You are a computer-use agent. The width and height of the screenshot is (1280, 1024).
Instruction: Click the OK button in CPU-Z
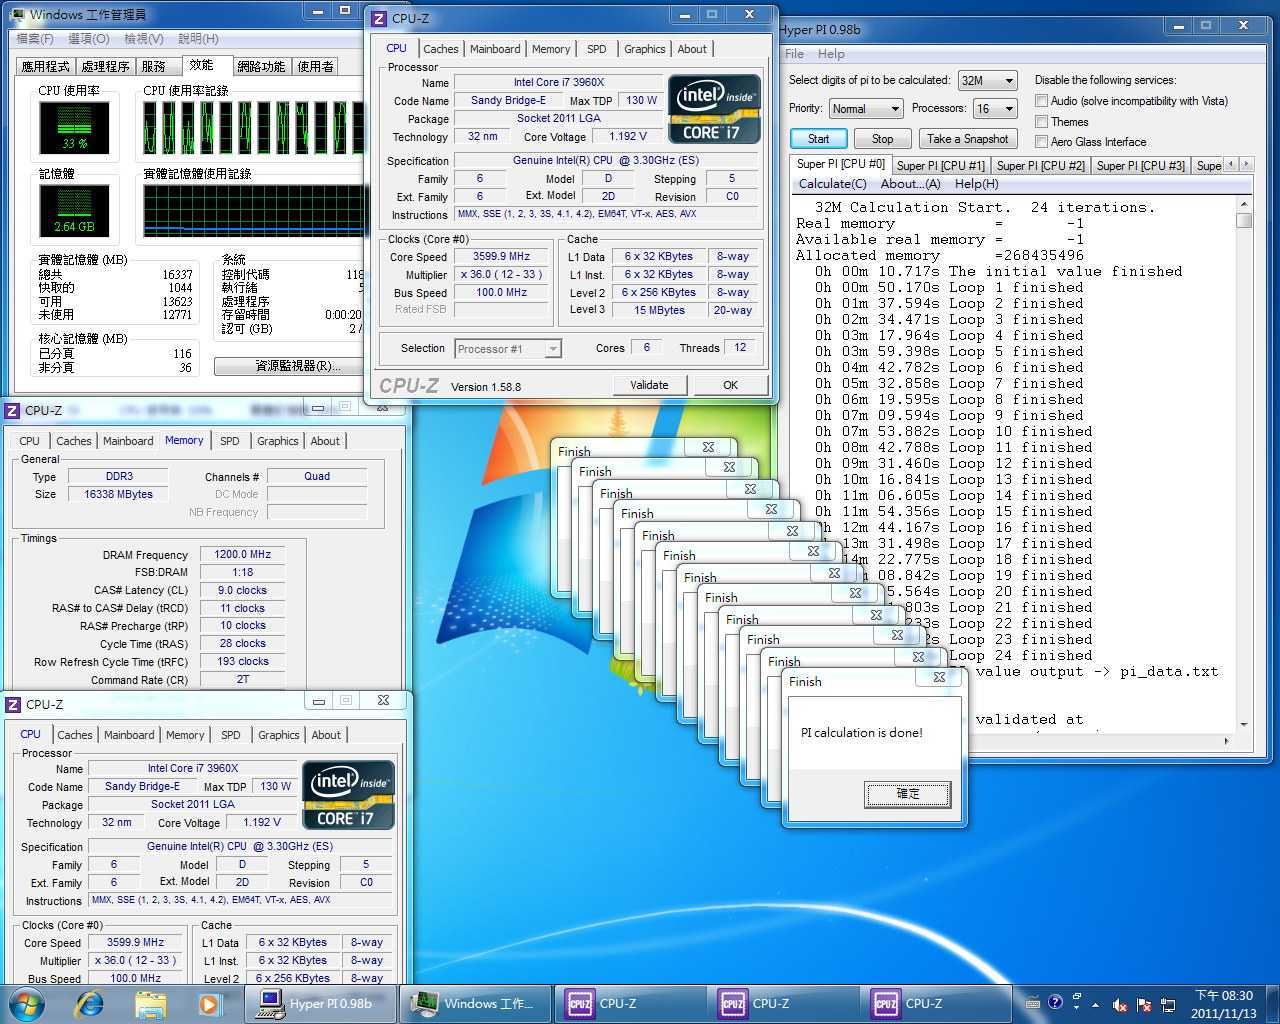click(731, 385)
